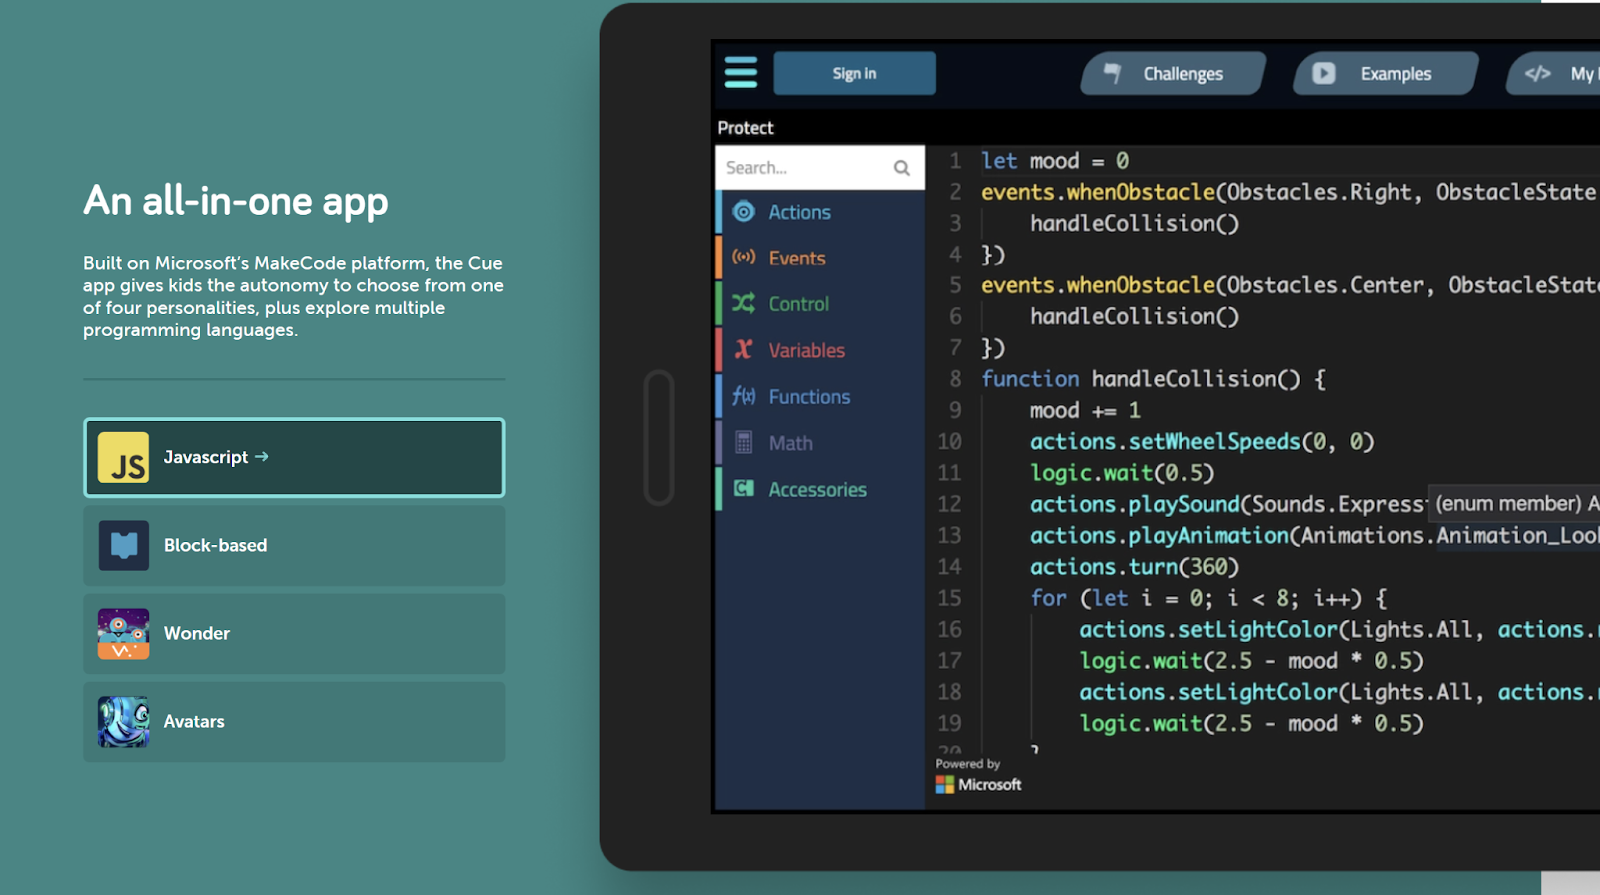The image size is (1600, 895).
Task: Click the Actions target icon
Action: [x=743, y=211]
